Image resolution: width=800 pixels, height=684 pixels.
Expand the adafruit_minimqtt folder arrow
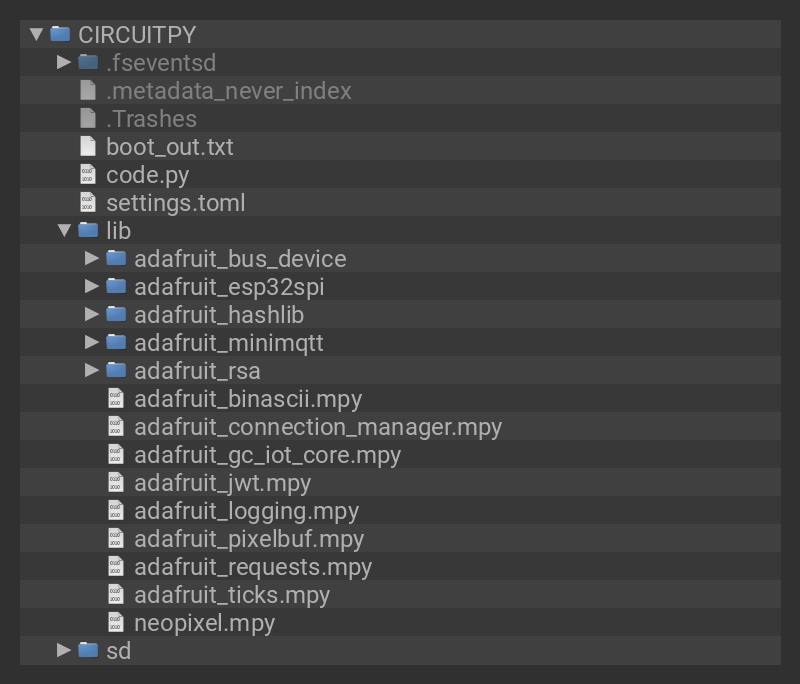tap(92, 342)
